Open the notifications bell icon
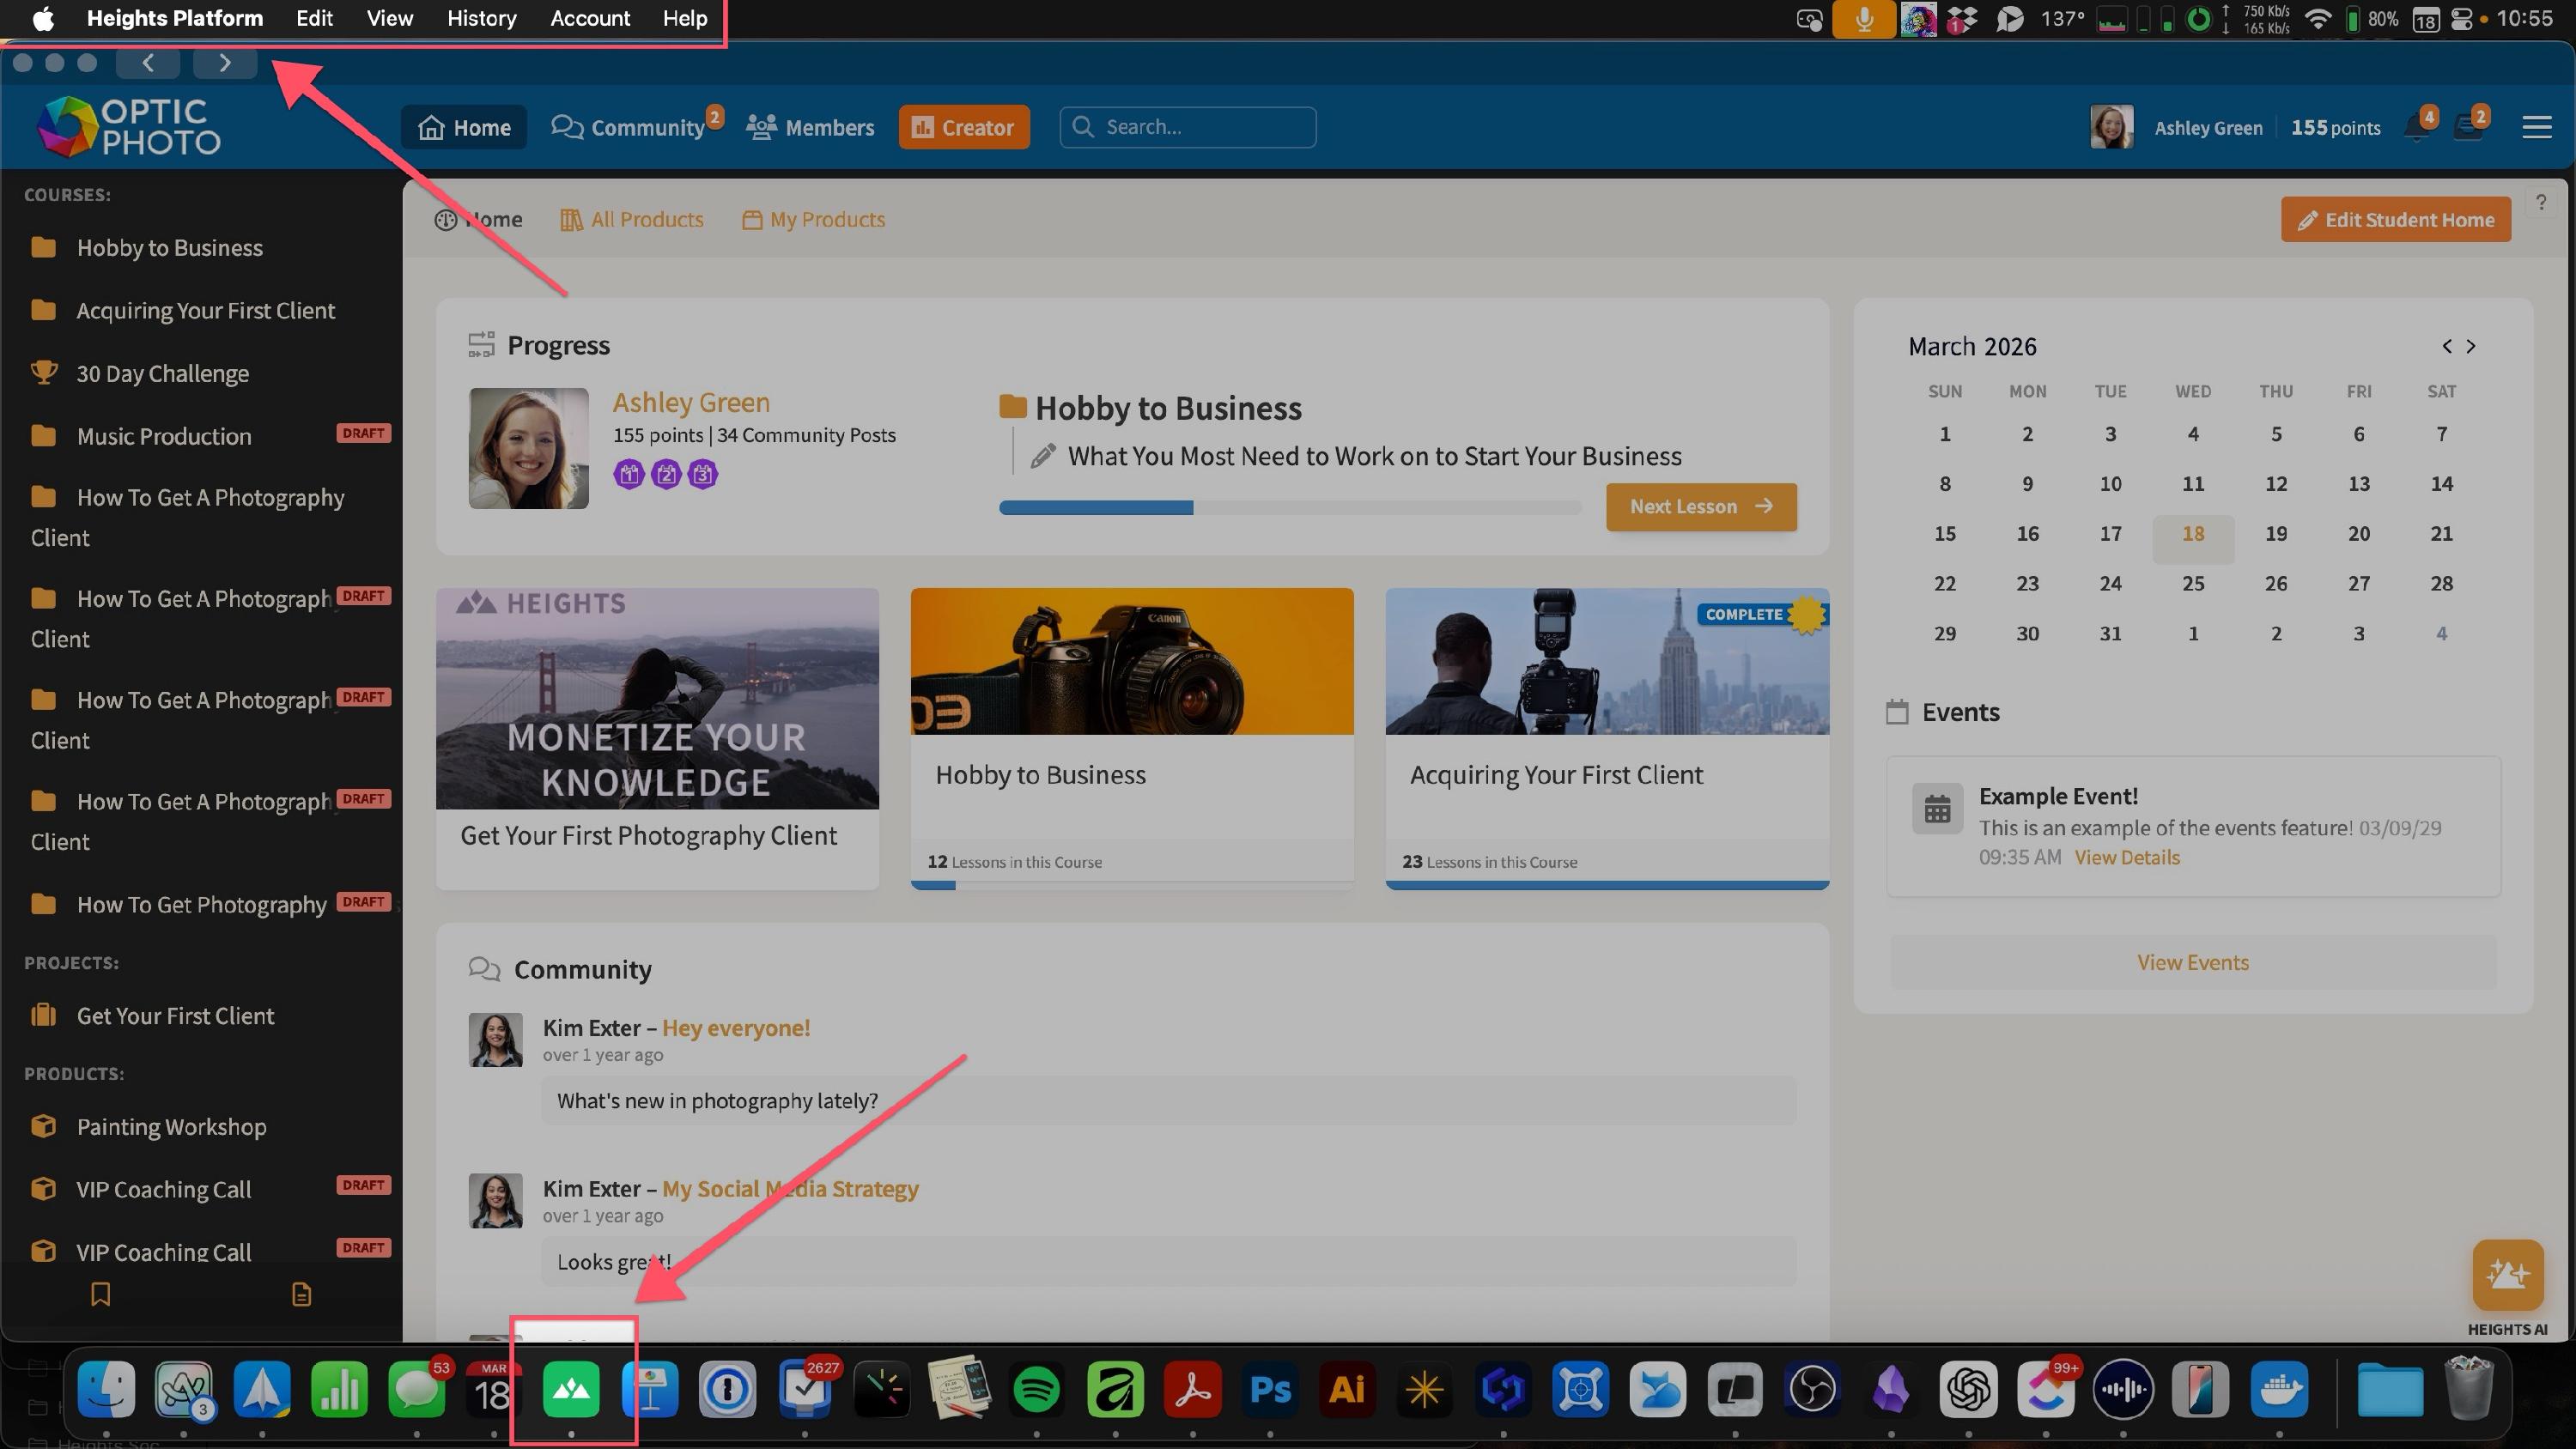Screen dimensions: 2576x1449 (2418, 128)
